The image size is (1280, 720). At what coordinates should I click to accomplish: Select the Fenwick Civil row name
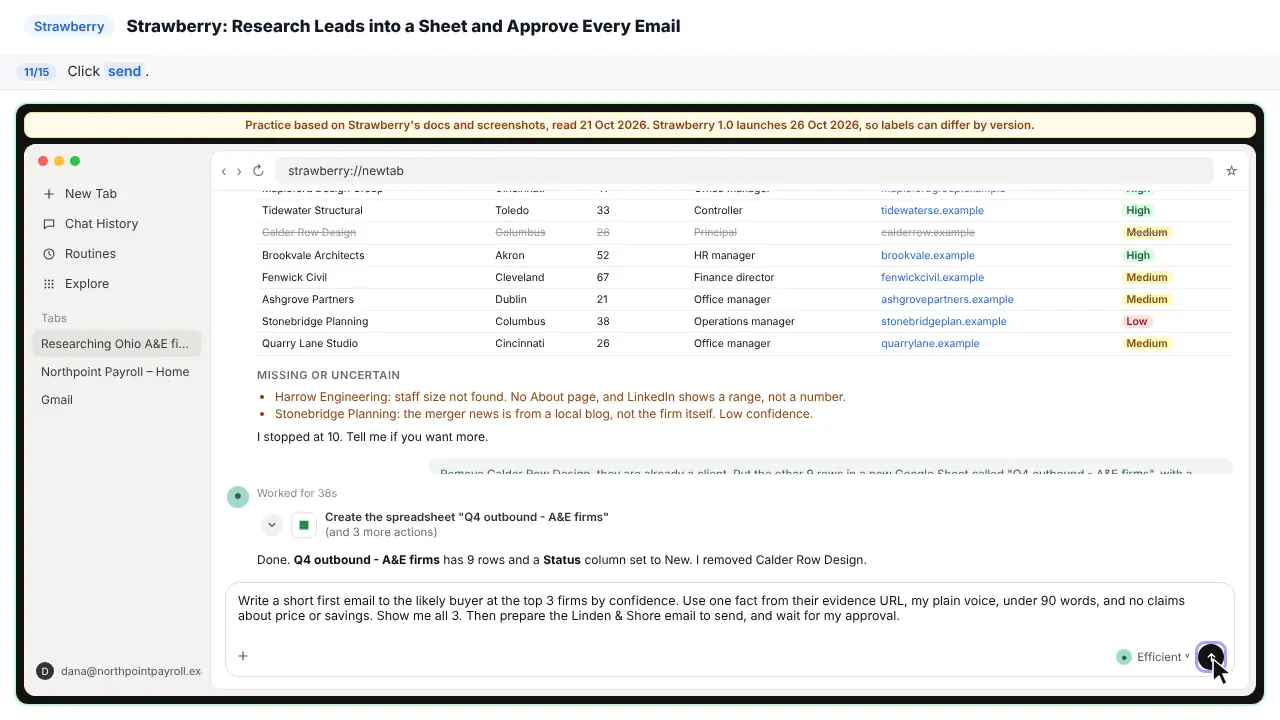pyautogui.click(x=294, y=277)
